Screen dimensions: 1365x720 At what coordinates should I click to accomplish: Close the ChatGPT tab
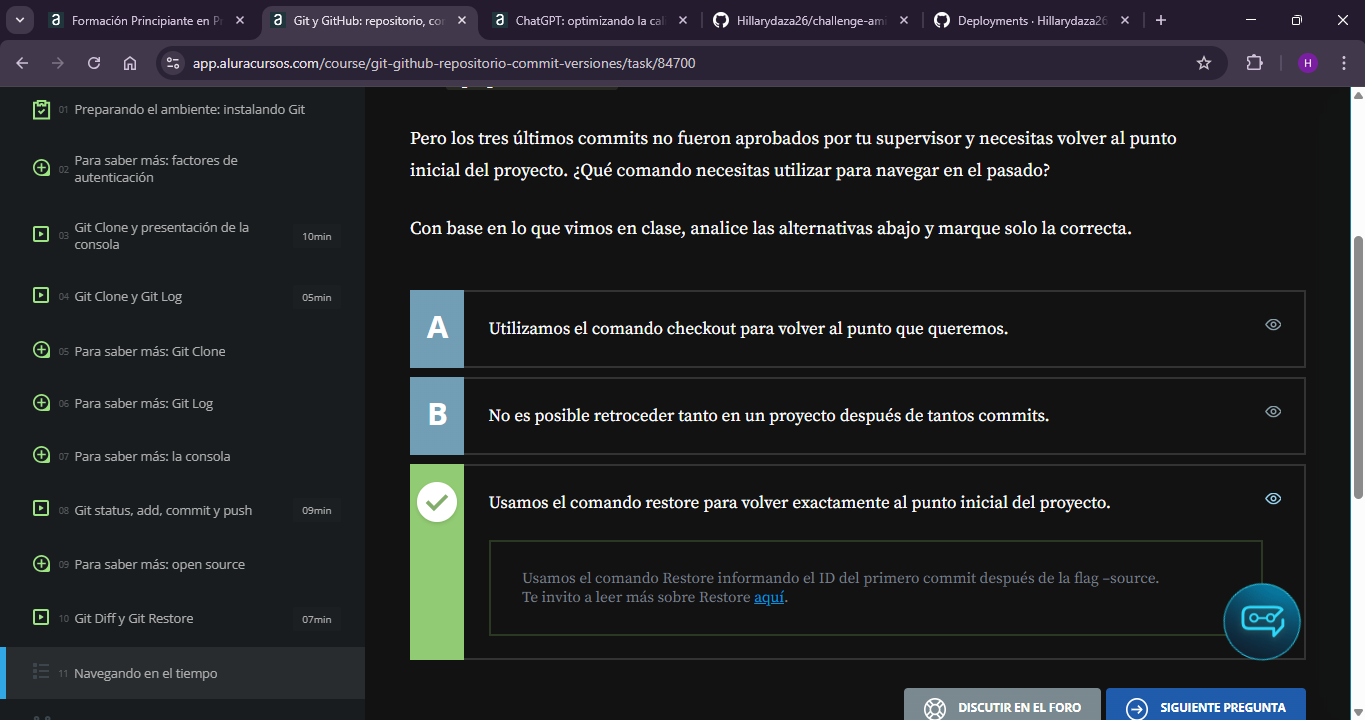coord(683,20)
